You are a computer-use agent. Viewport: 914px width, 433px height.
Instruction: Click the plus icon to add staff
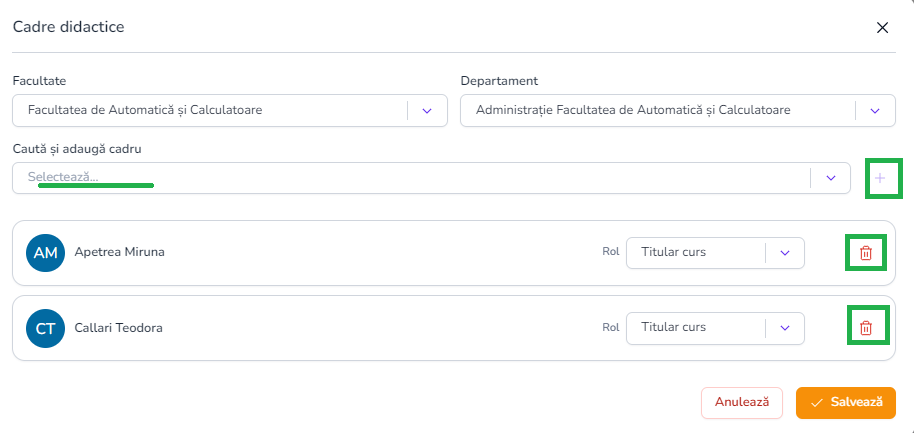880,178
